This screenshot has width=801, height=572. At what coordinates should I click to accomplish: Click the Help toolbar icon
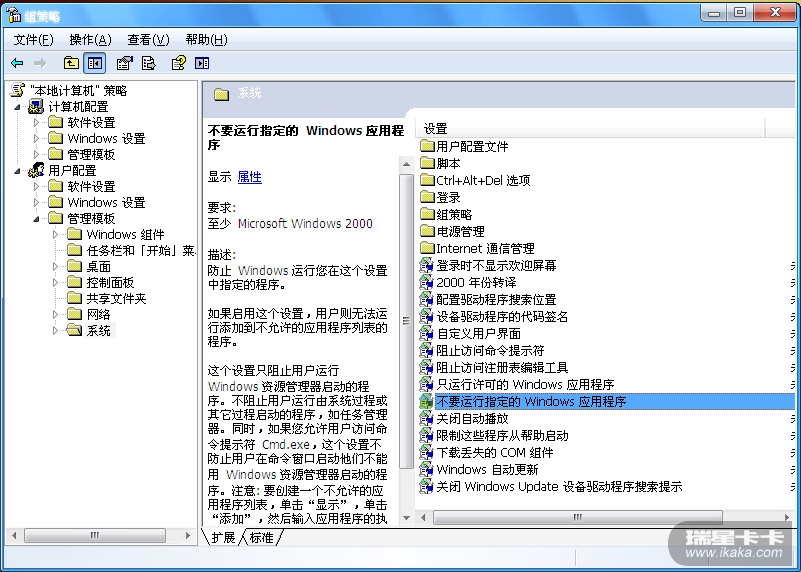[x=179, y=63]
